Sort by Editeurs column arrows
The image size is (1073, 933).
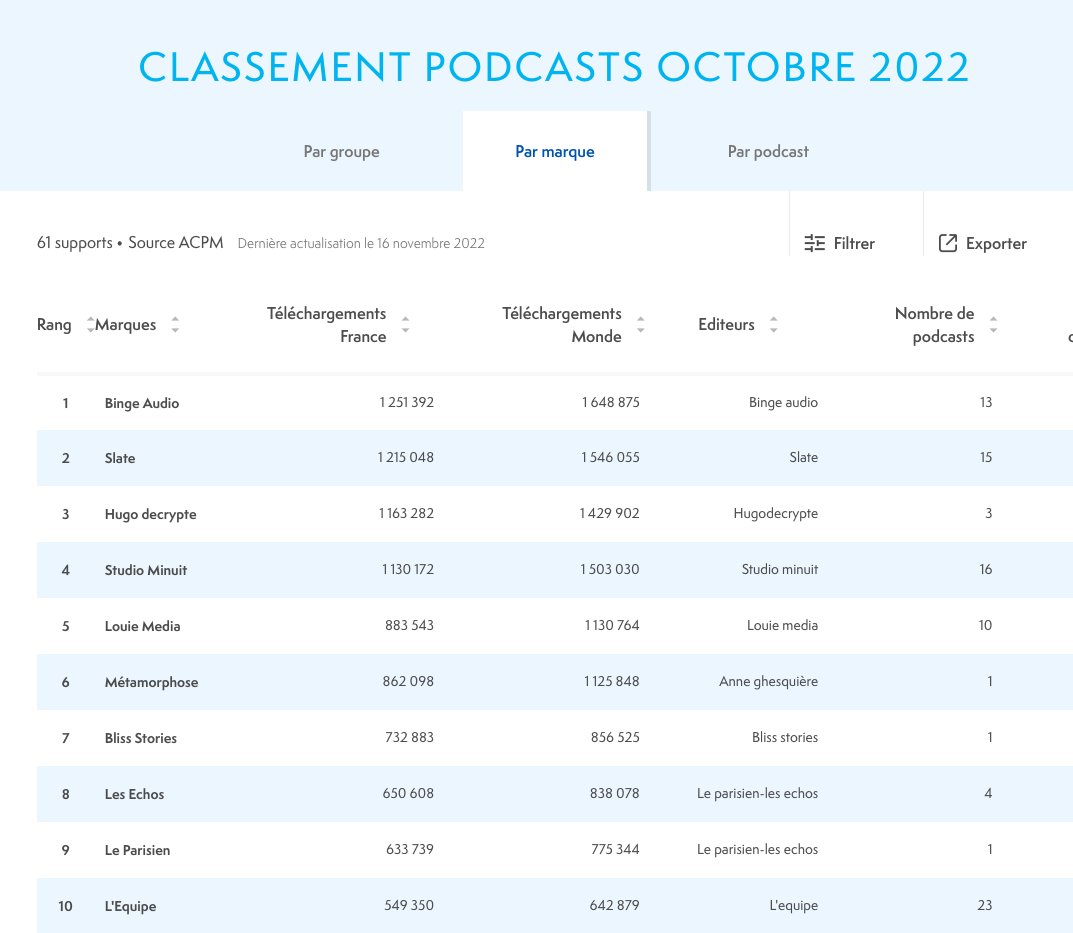[773, 324]
